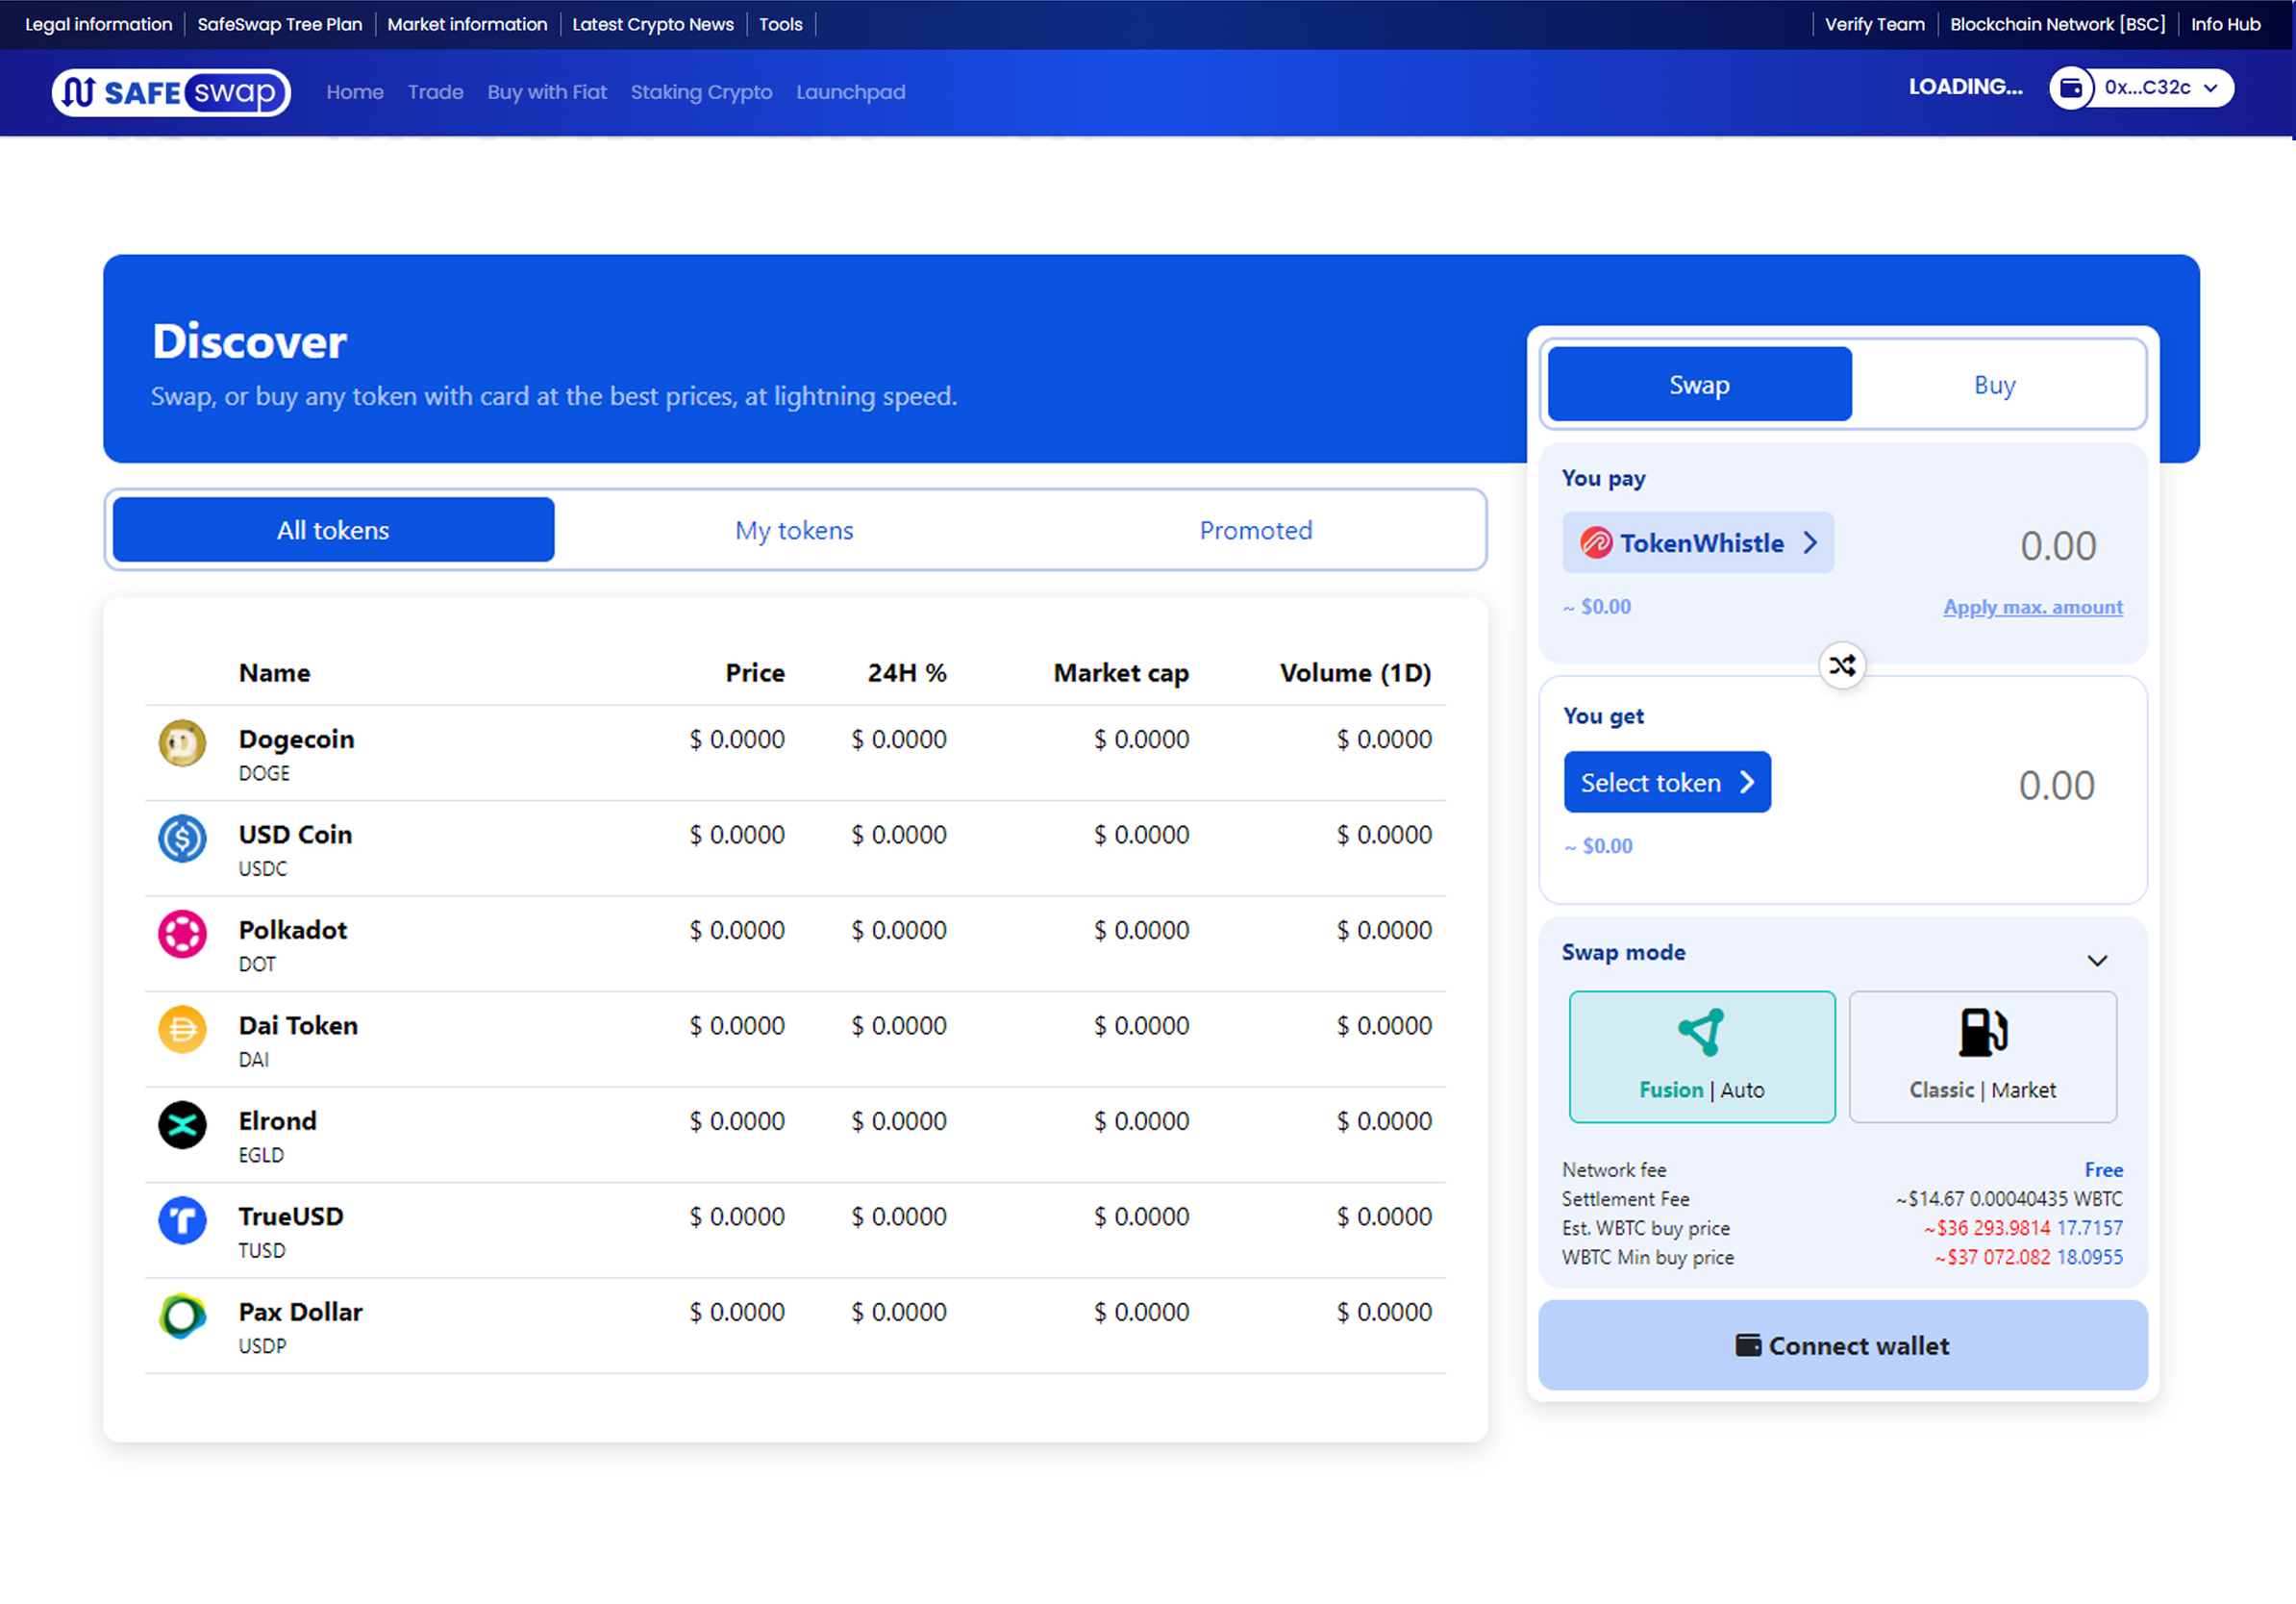Click the Dogecoin coin icon
This screenshot has width=2296, height=1604.
(182, 743)
